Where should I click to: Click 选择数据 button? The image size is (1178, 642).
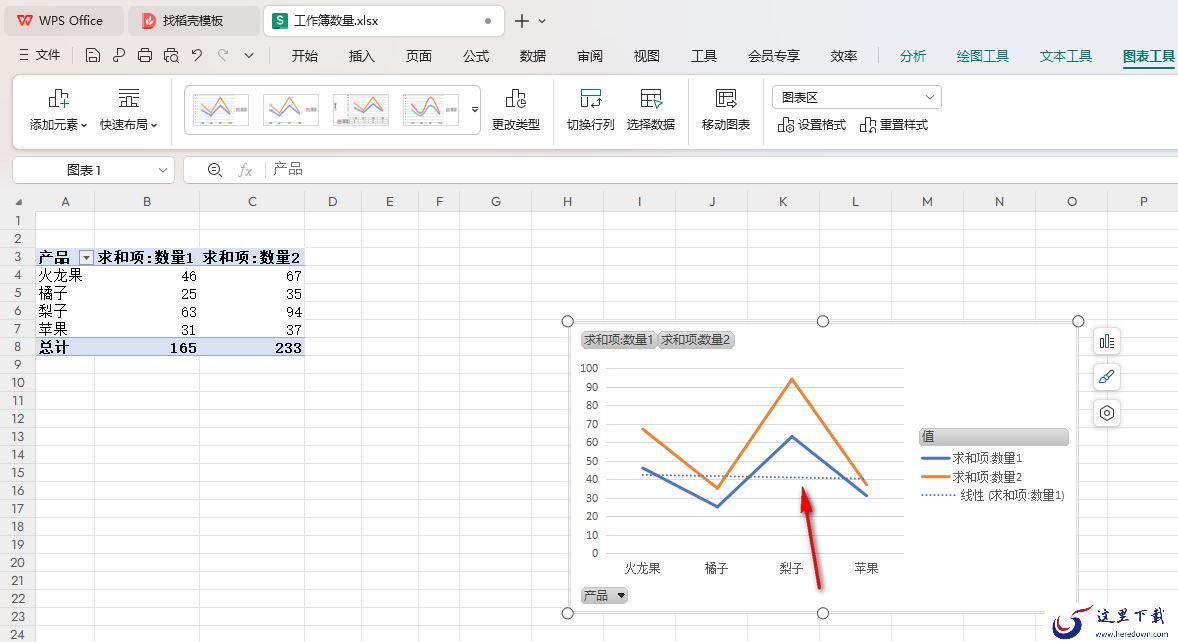[x=651, y=110]
